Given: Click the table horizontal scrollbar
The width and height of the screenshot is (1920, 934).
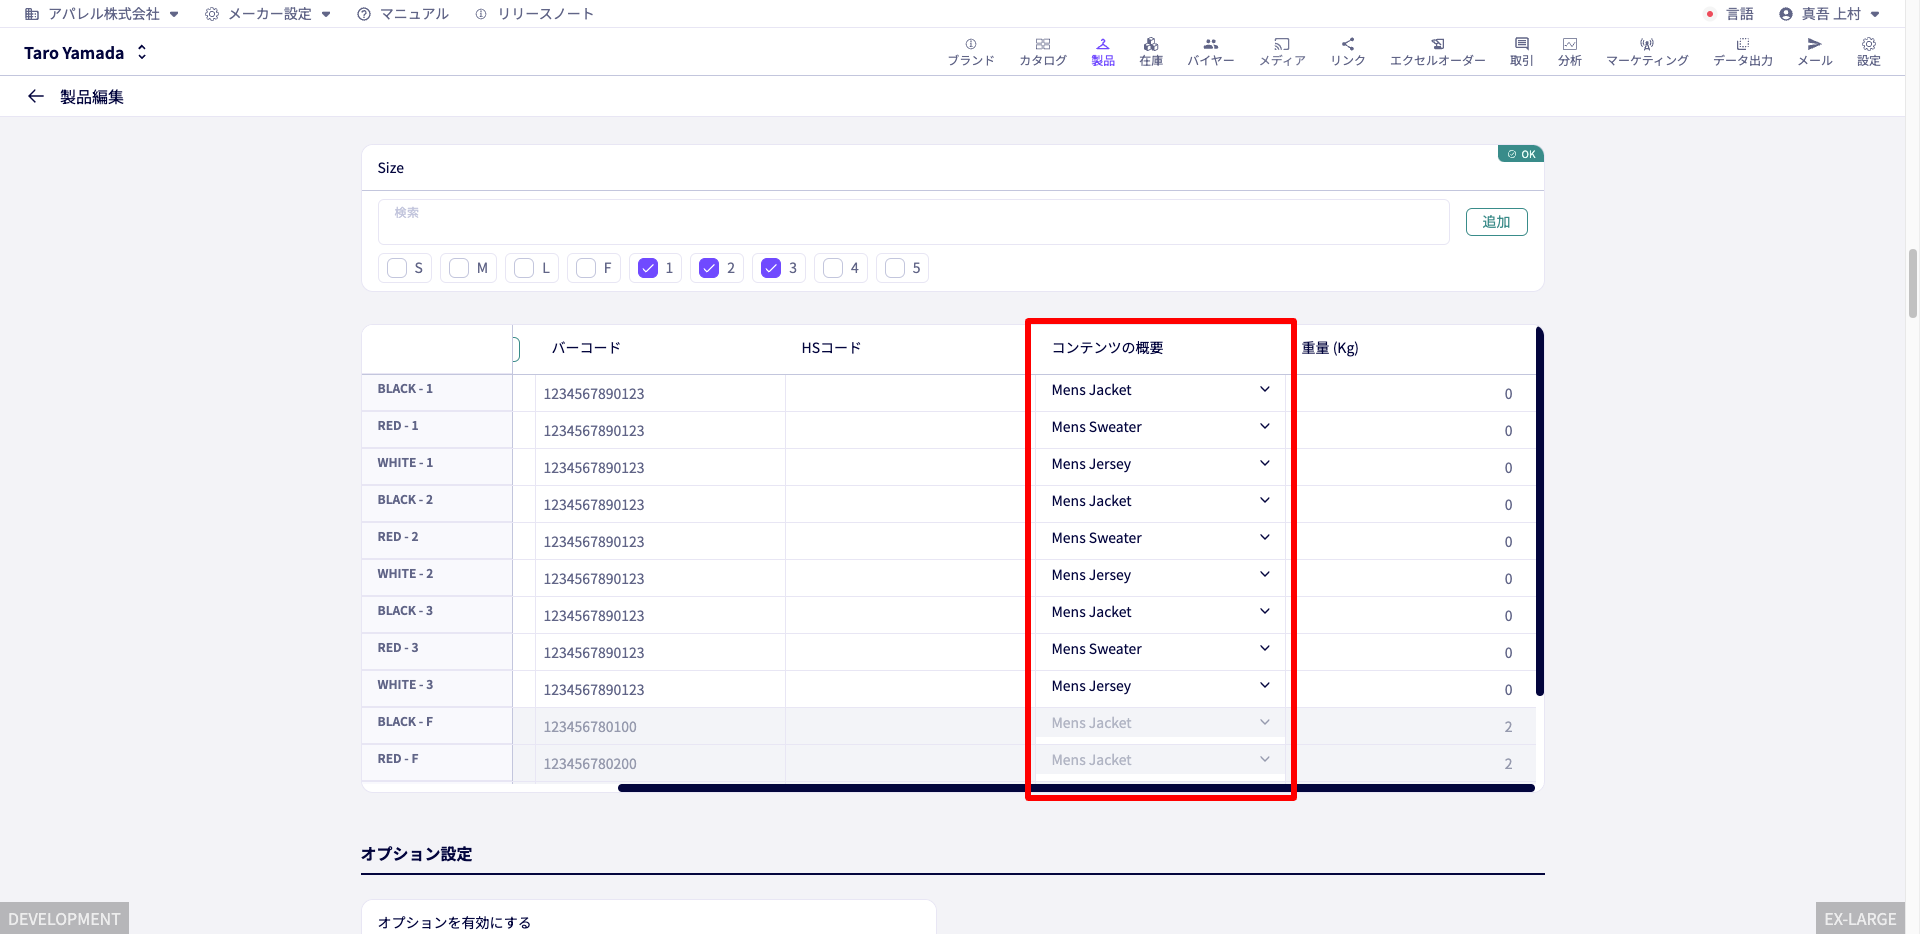Looking at the screenshot, I should click(x=1076, y=788).
